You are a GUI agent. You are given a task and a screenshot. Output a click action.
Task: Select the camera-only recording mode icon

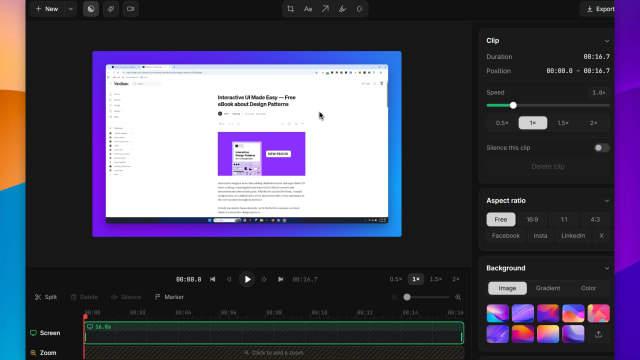click(x=131, y=9)
